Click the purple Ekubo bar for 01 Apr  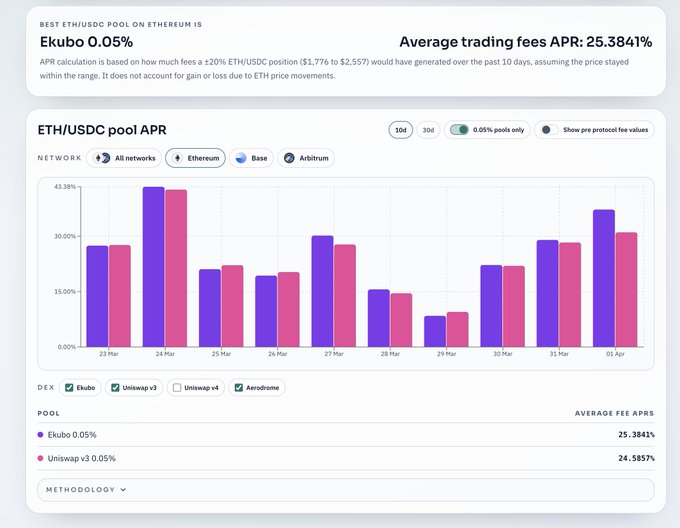point(604,278)
